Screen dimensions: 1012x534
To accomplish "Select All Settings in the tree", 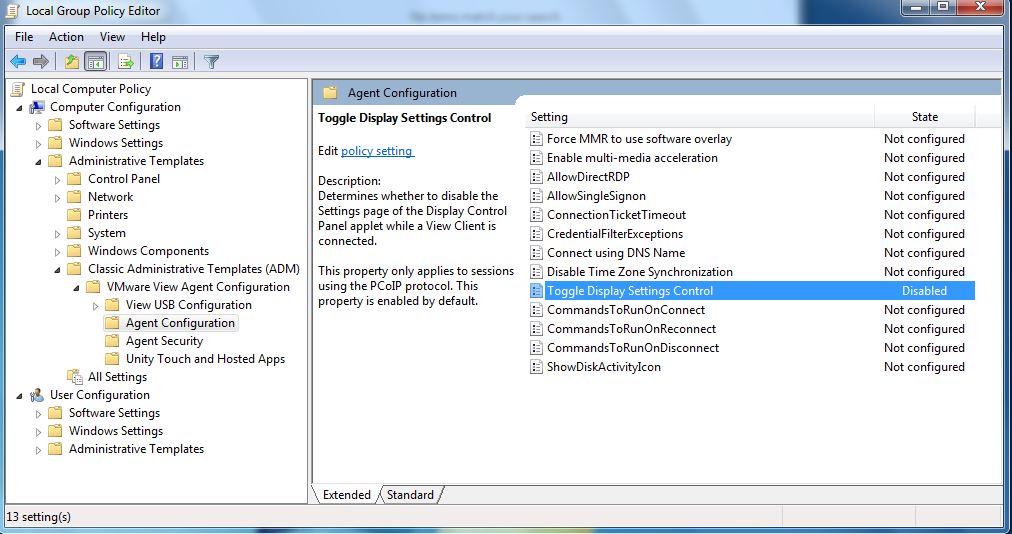I will (x=117, y=377).
